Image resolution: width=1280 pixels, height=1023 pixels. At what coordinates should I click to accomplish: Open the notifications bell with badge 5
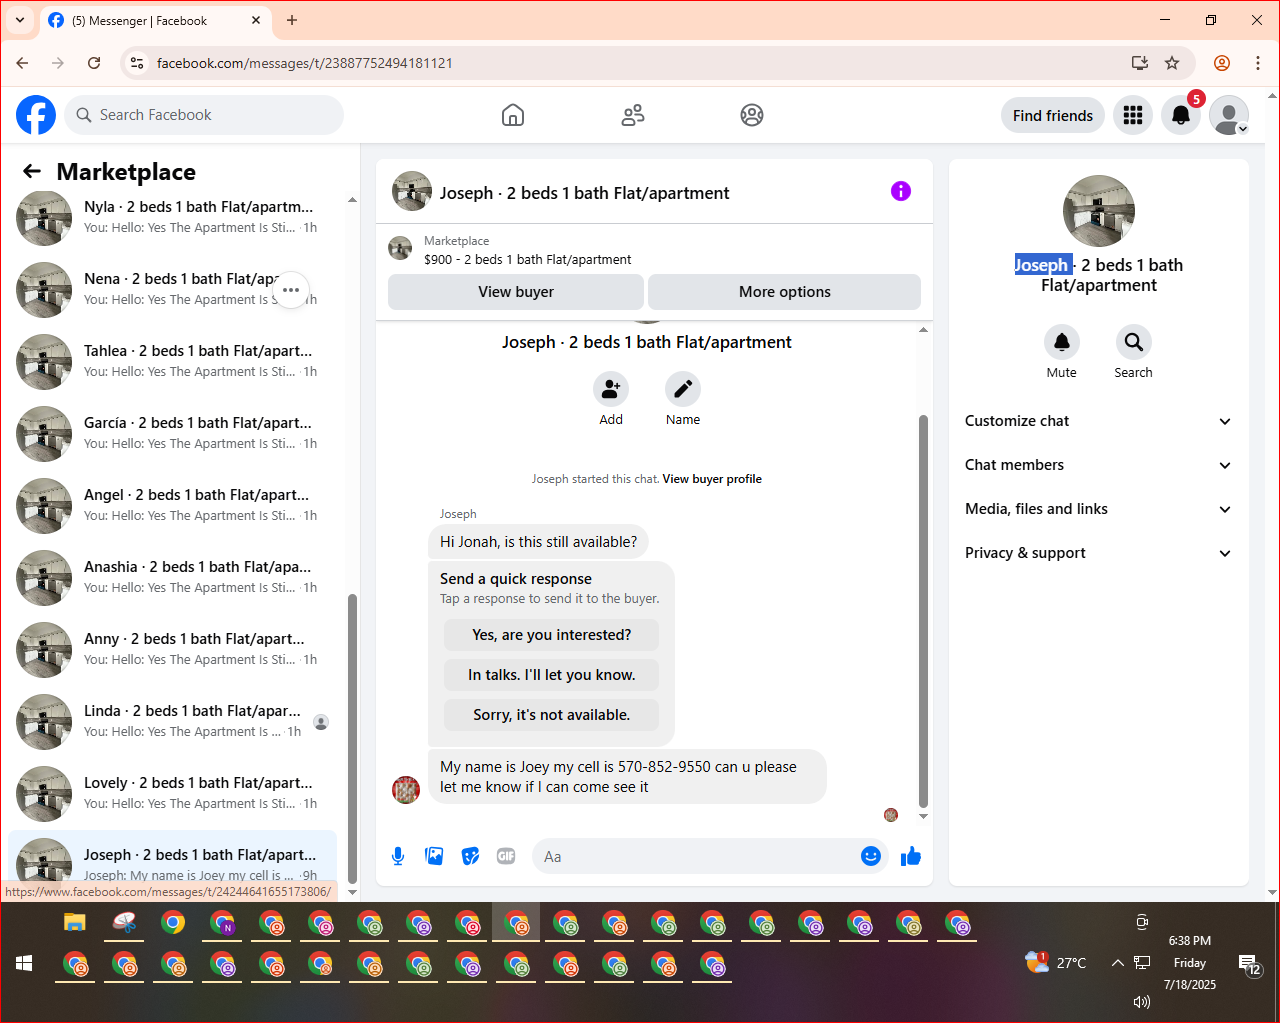[x=1181, y=115]
